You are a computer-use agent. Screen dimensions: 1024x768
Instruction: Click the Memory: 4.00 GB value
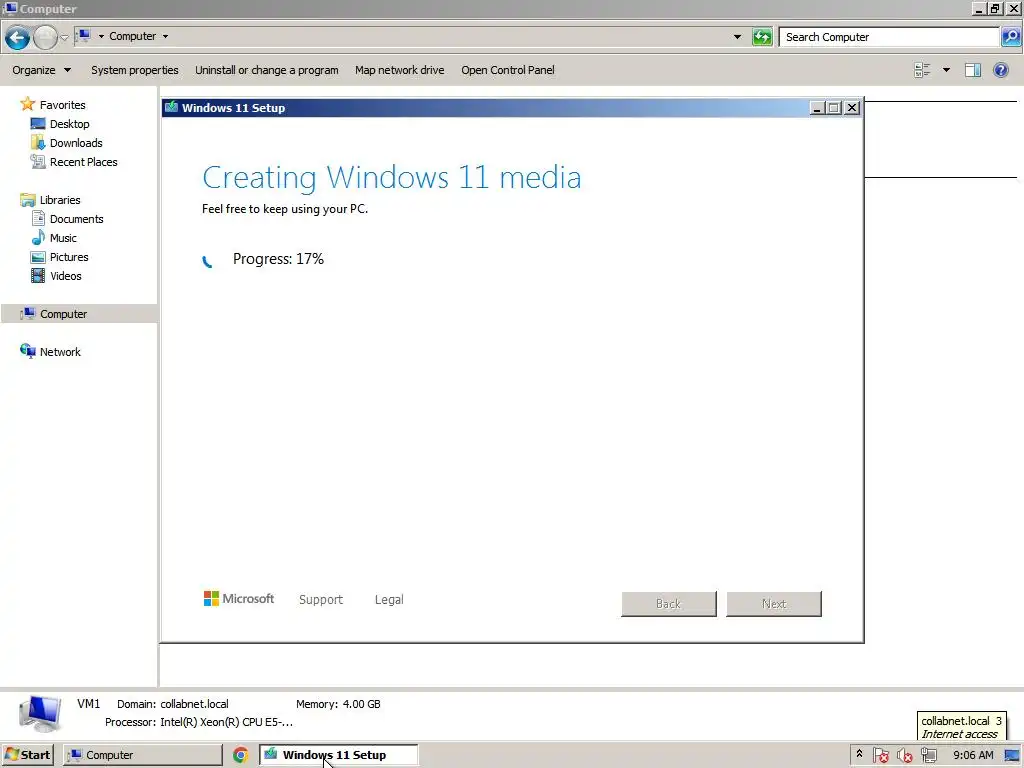pos(362,704)
